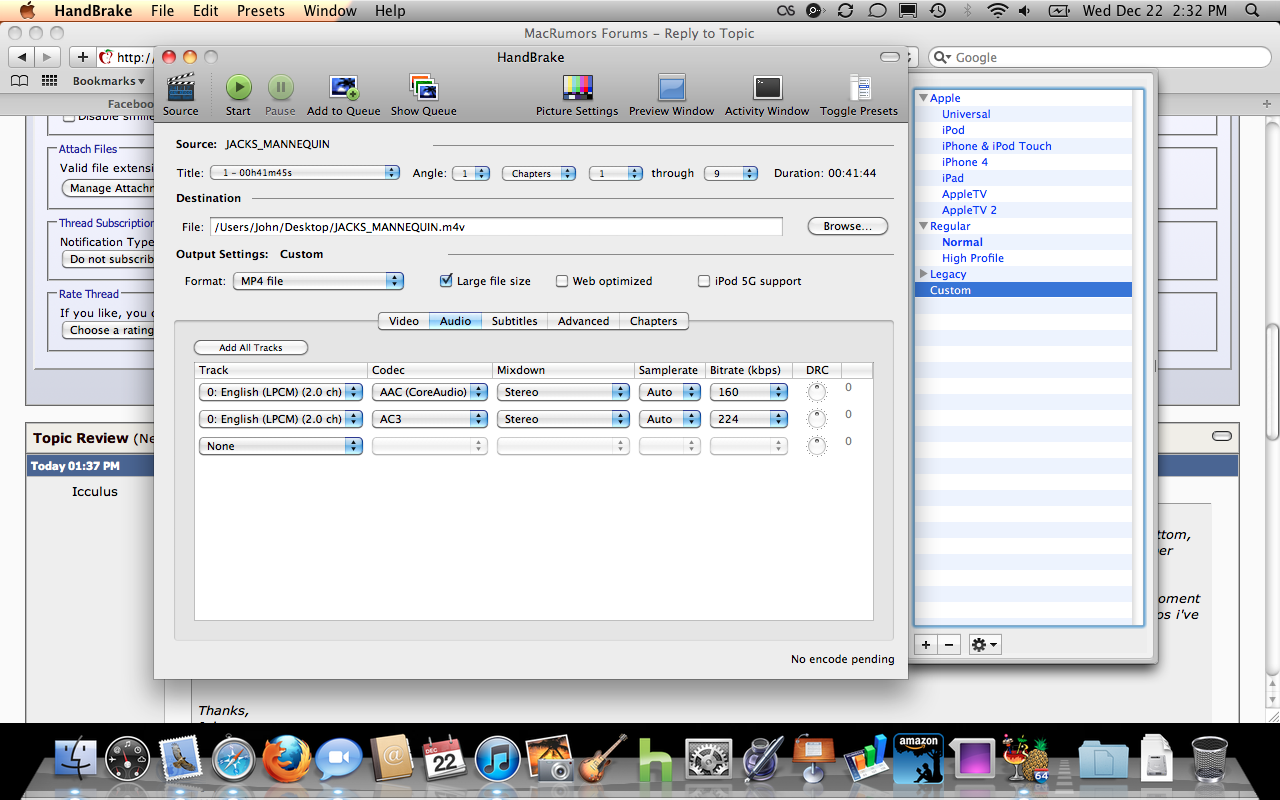Click the Pause toolbar icon
This screenshot has width=1280, height=800.
pyautogui.click(x=280, y=88)
